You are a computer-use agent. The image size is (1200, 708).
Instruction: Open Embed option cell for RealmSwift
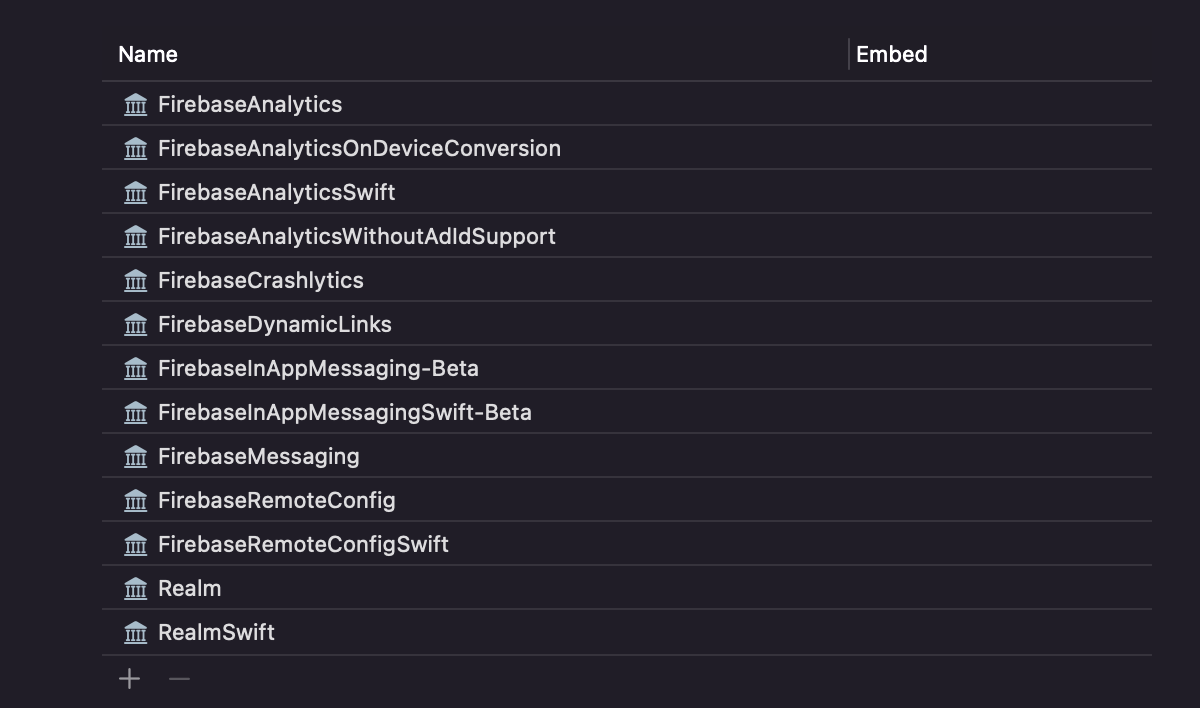point(1000,632)
